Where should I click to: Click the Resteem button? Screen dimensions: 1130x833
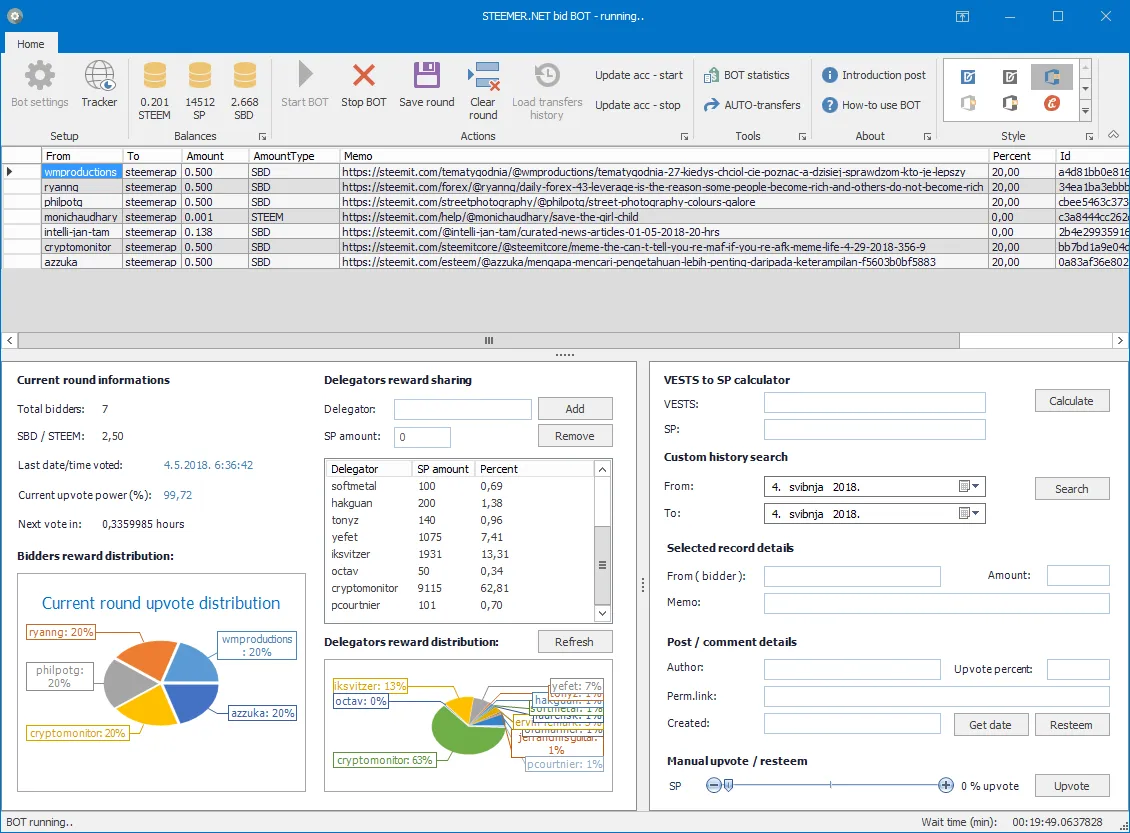[1072, 725]
